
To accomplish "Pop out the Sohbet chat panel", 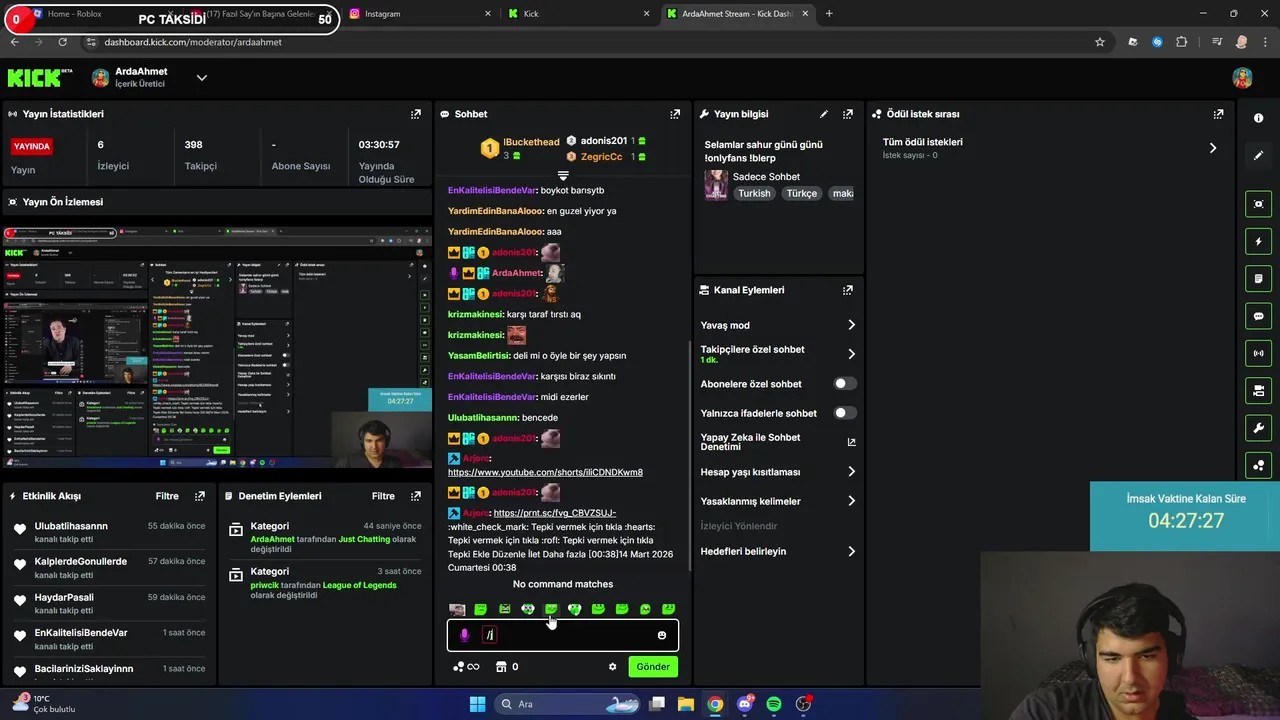I will (x=675, y=114).
